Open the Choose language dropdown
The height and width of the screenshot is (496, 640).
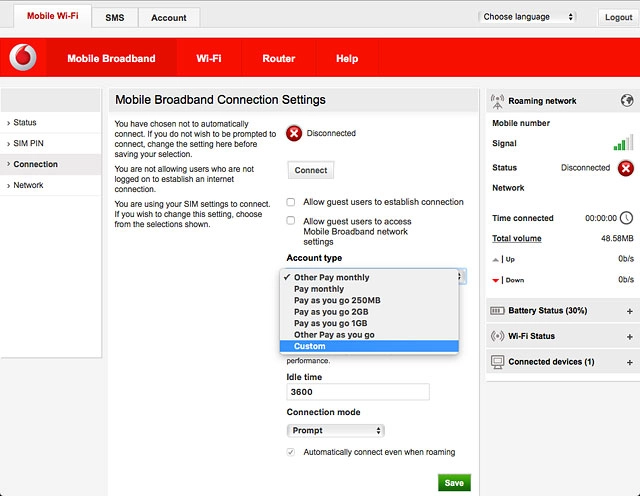tap(527, 17)
